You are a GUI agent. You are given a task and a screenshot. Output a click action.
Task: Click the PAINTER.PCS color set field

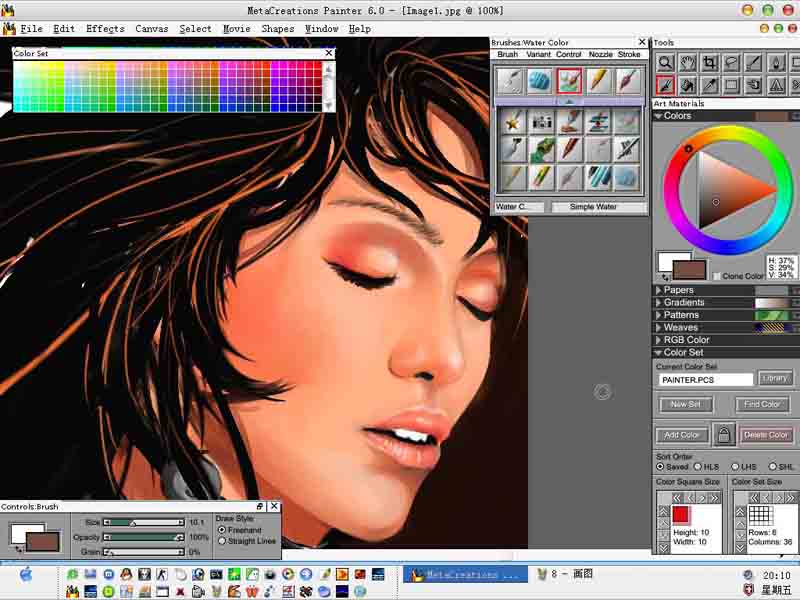706,380
